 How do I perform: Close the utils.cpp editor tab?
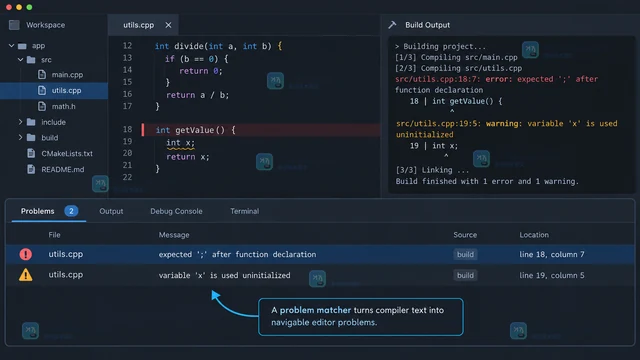tap(168, 25)
